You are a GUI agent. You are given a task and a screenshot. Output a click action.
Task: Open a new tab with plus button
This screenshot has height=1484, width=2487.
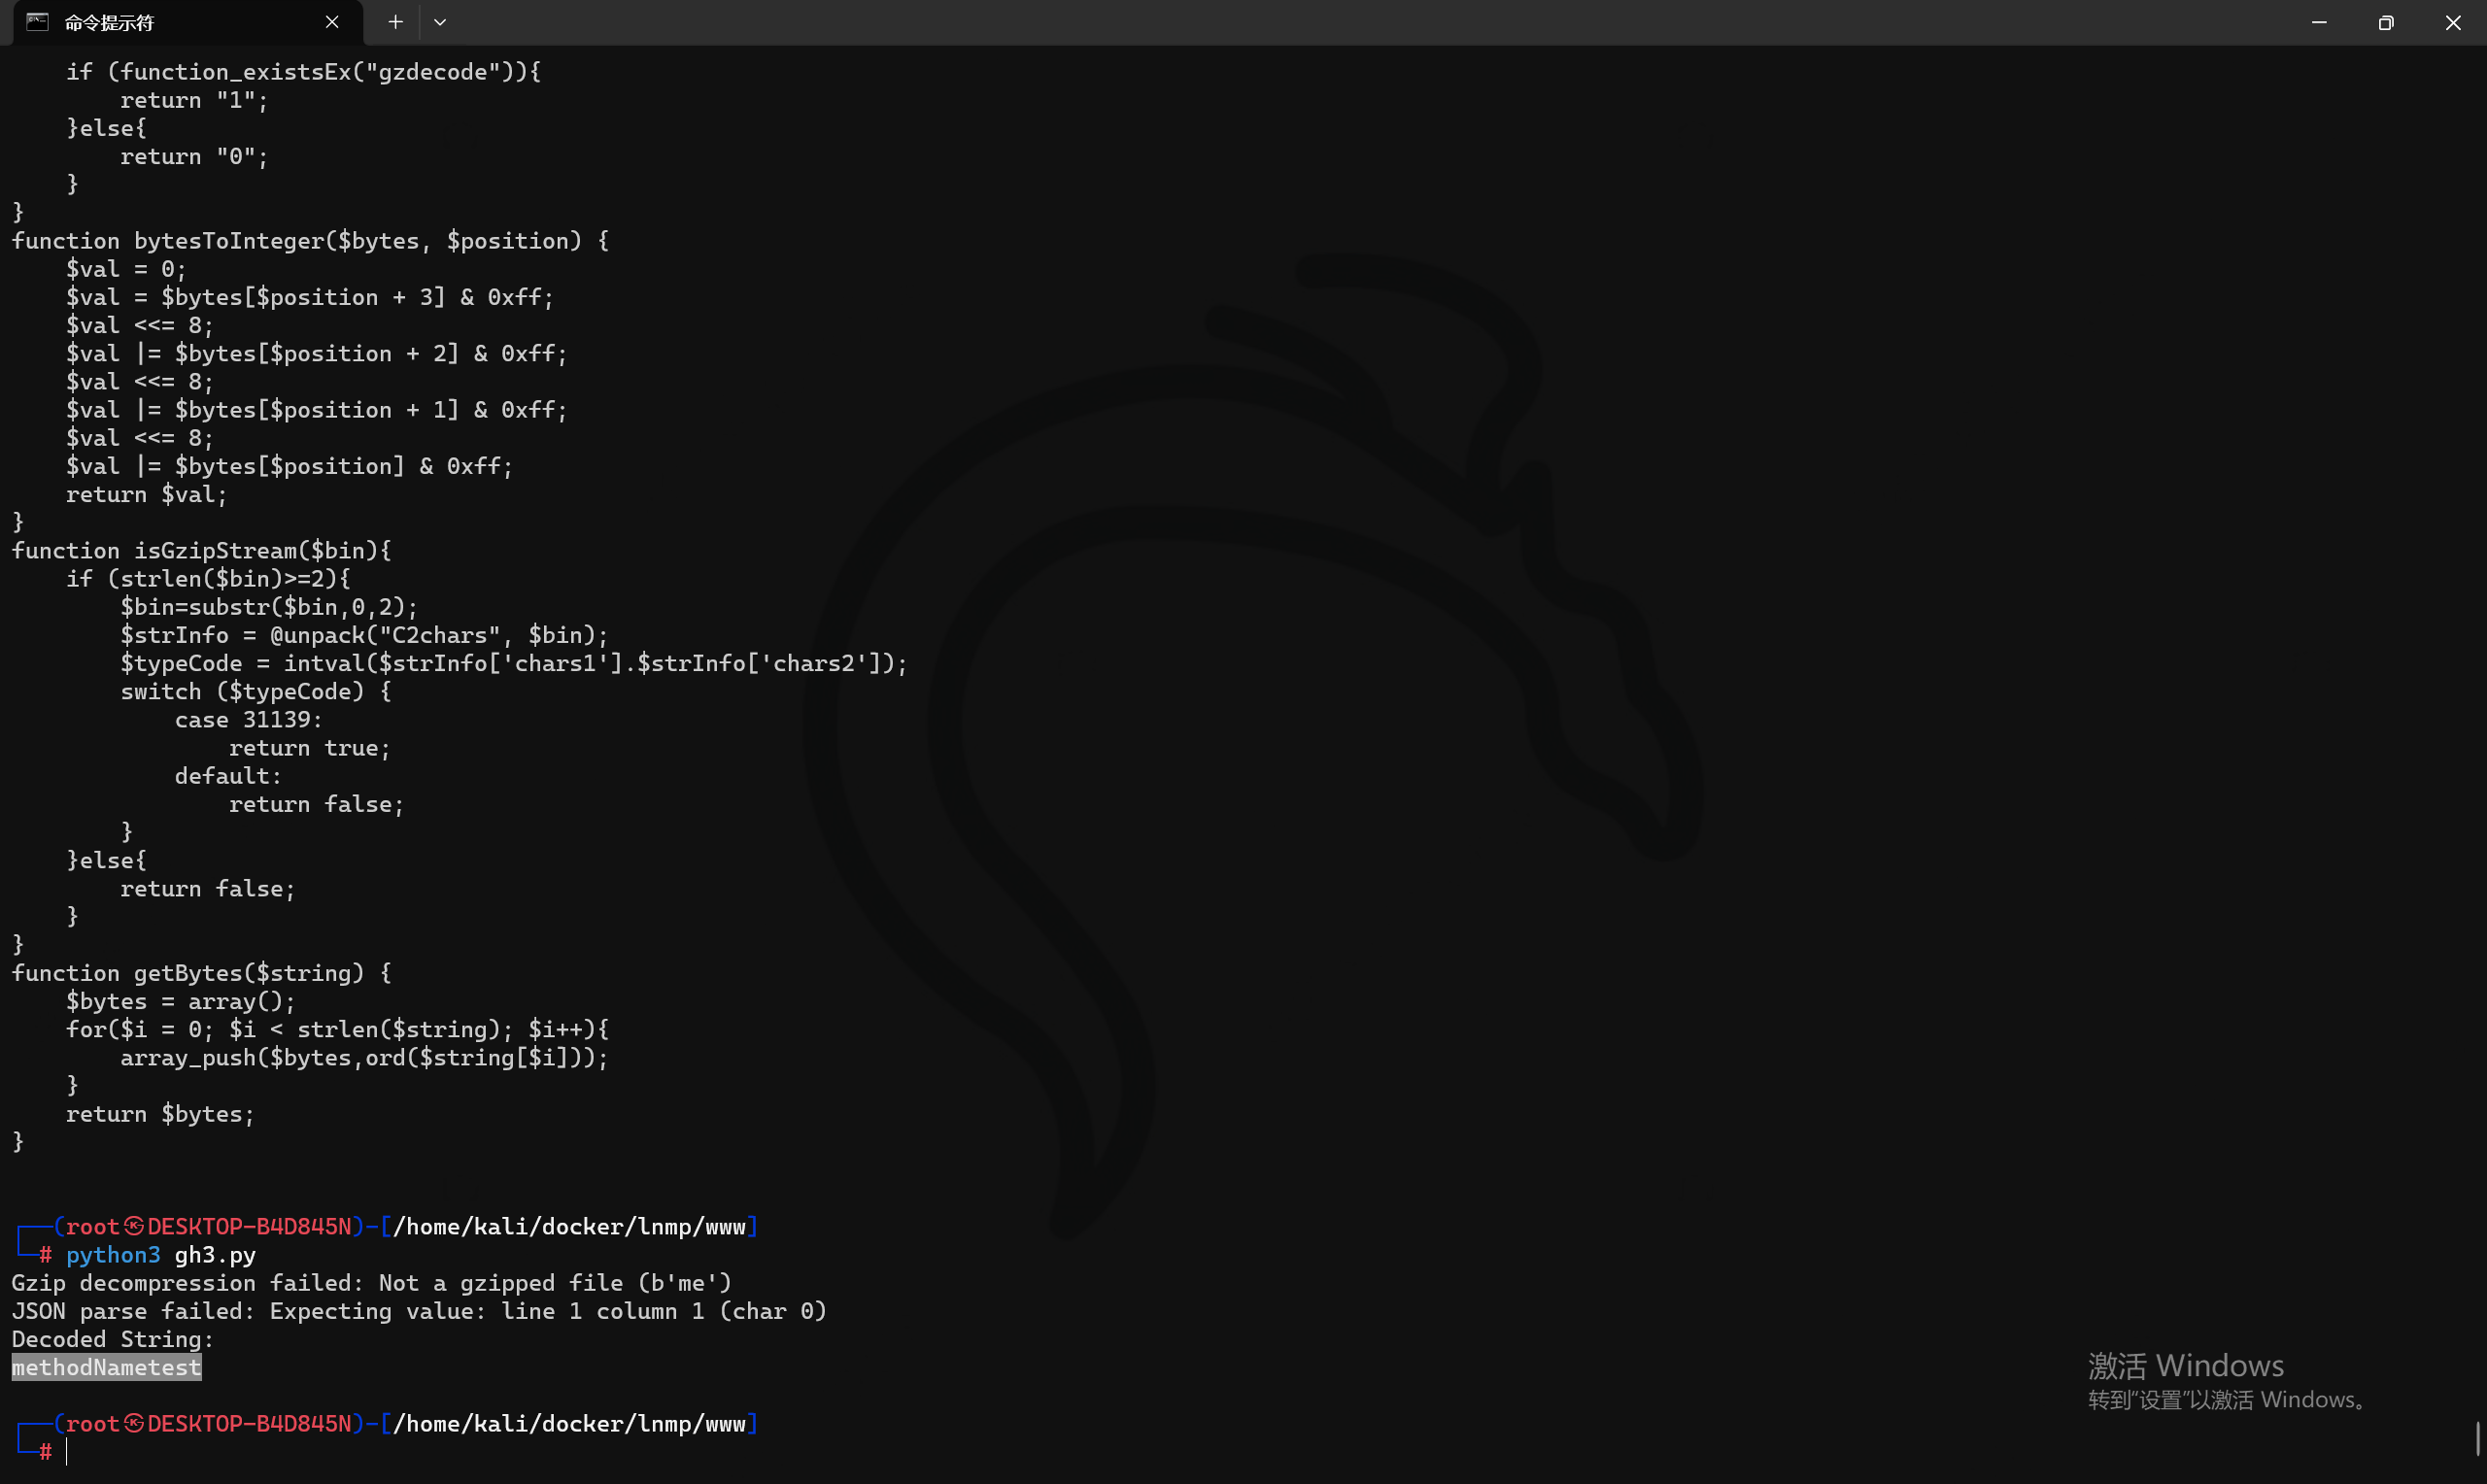(x=396, y=22)
